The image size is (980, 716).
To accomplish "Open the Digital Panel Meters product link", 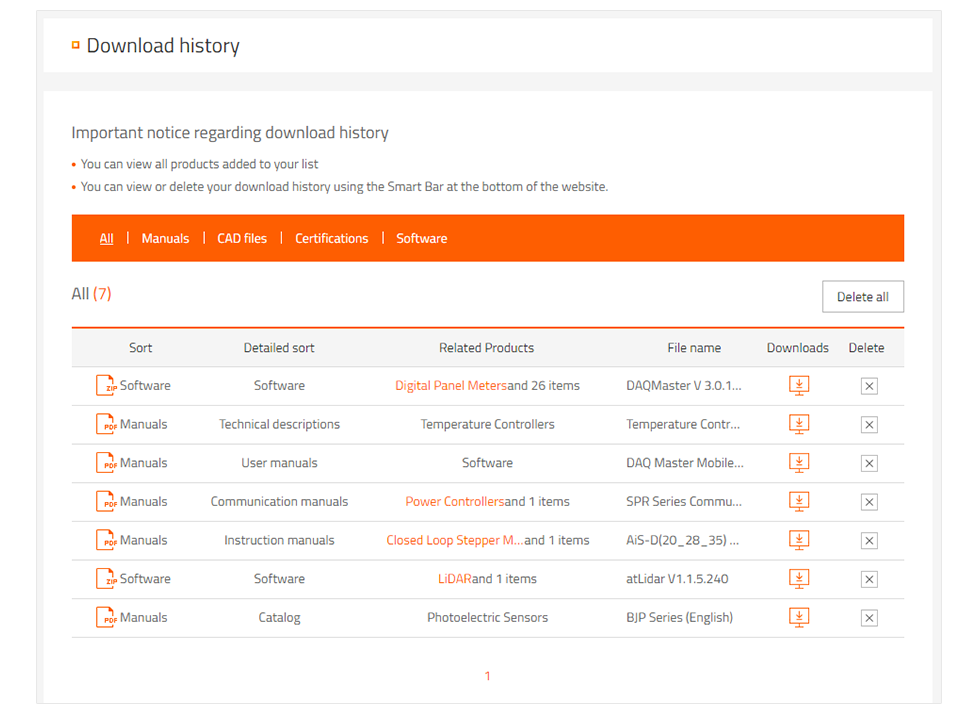I will click(451, 386).
